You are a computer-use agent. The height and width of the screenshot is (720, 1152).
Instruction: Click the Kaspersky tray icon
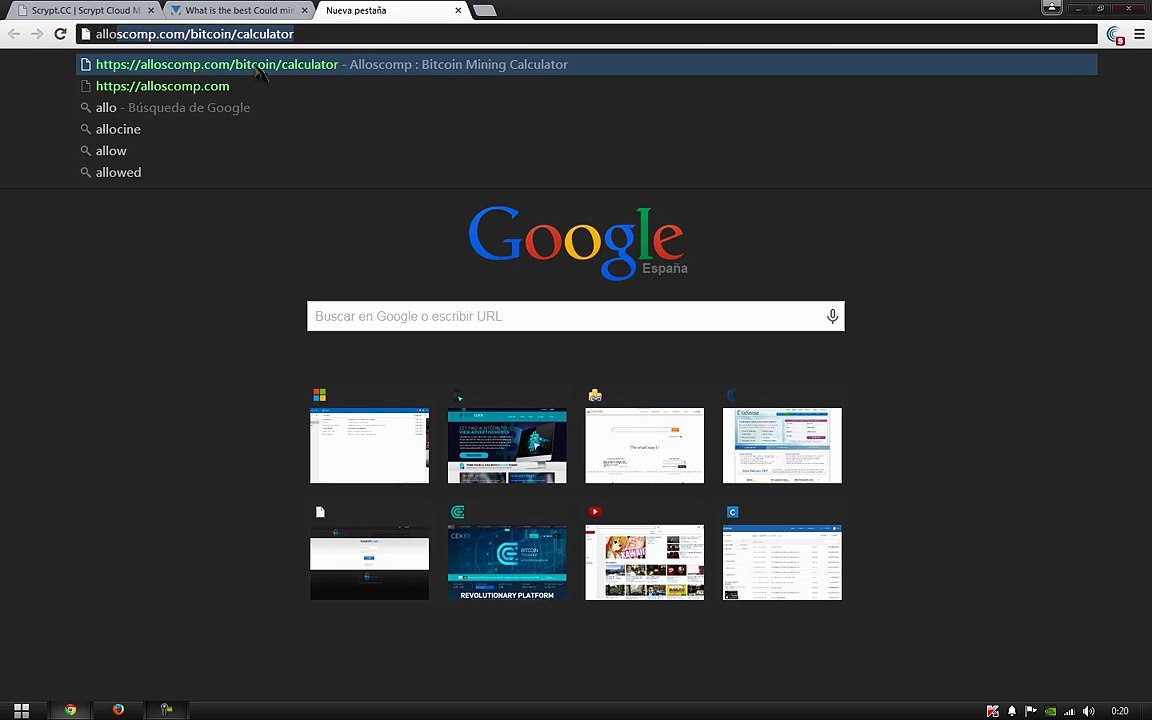point(993,710)
